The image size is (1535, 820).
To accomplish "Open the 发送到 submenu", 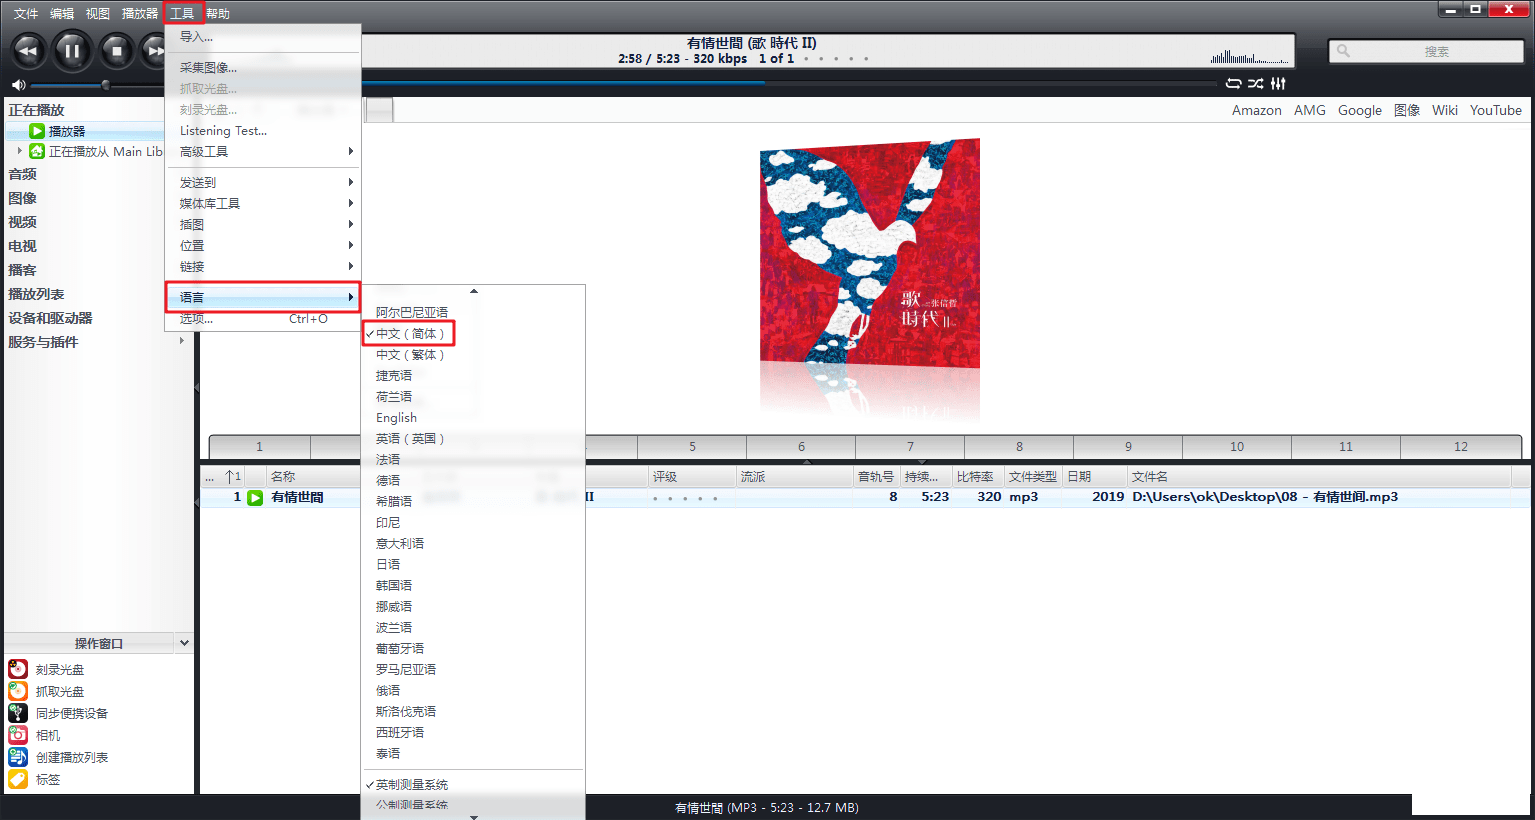I will pyautogui.click(x=263, y=182).
